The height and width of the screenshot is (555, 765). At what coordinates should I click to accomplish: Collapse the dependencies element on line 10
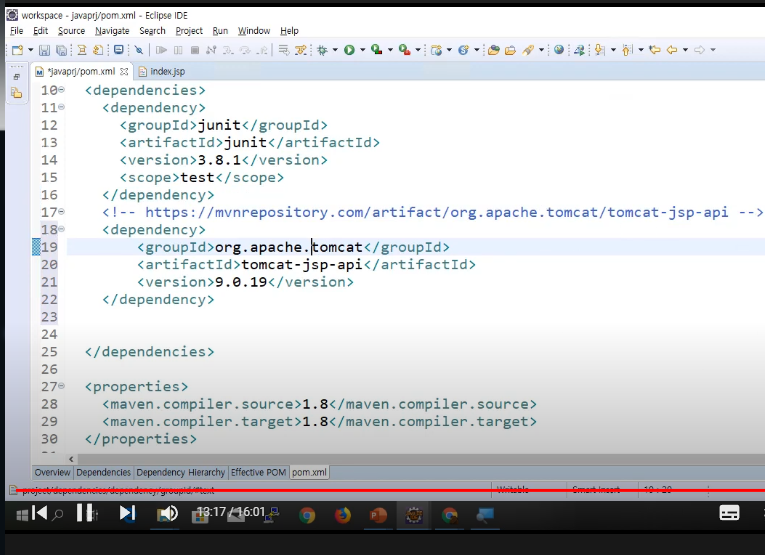[61, 89]
